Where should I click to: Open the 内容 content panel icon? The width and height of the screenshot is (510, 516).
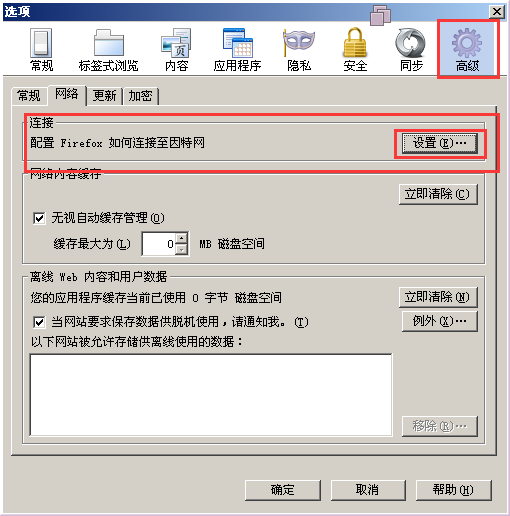click(x=176, y=50)
